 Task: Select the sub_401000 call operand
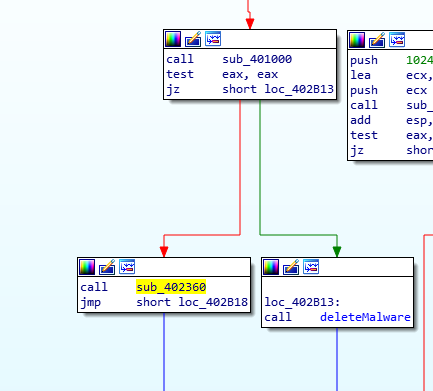tap(257, 59)
